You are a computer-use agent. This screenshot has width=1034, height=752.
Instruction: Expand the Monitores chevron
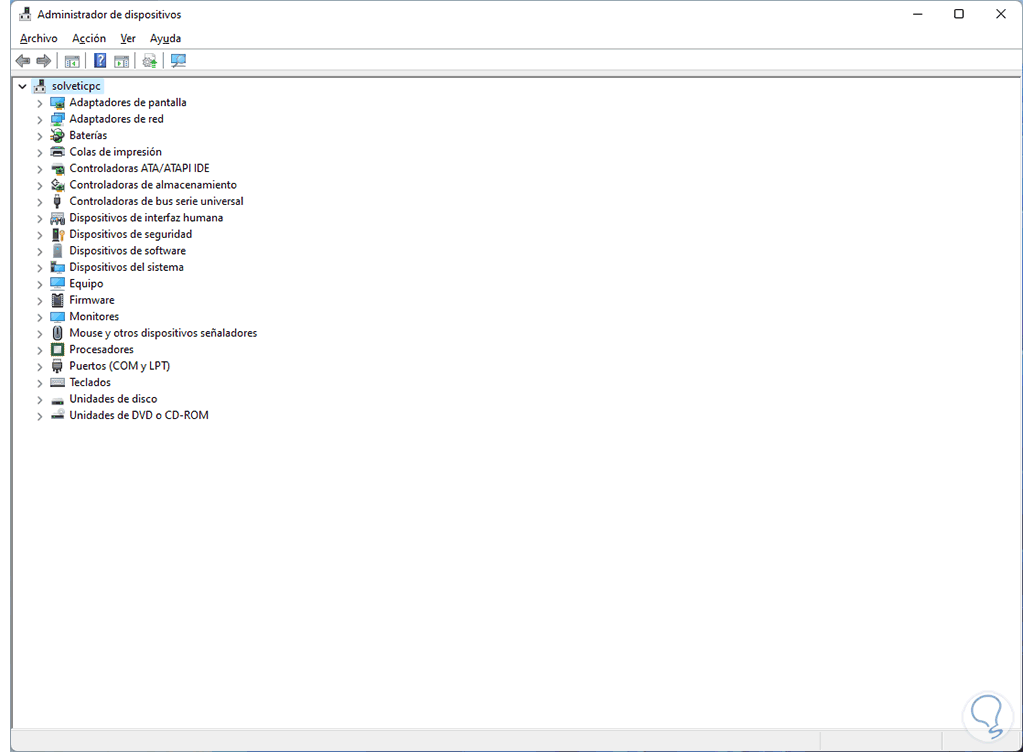point(40,317)
